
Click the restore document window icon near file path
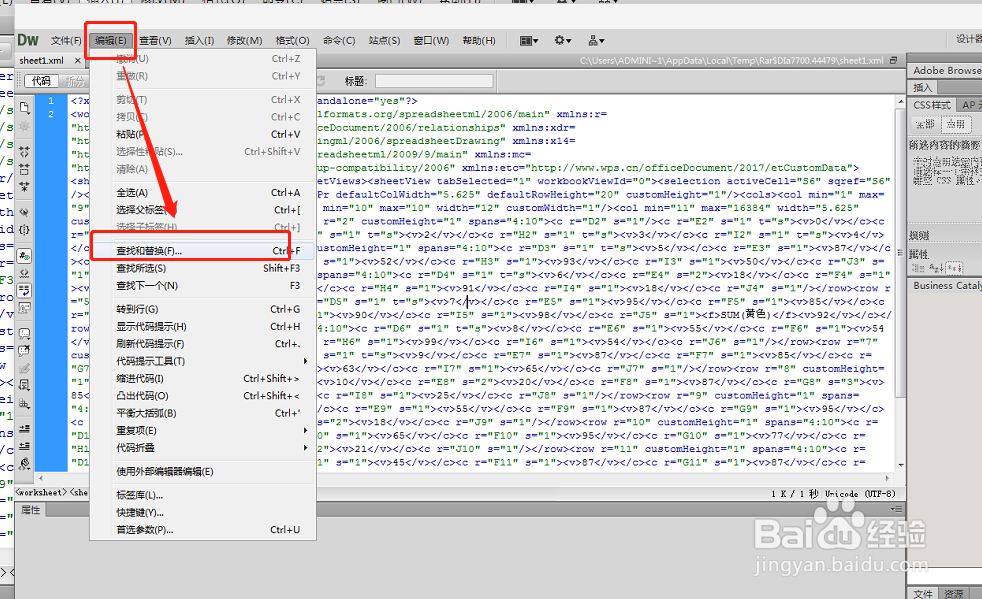(x=893, y=60)
